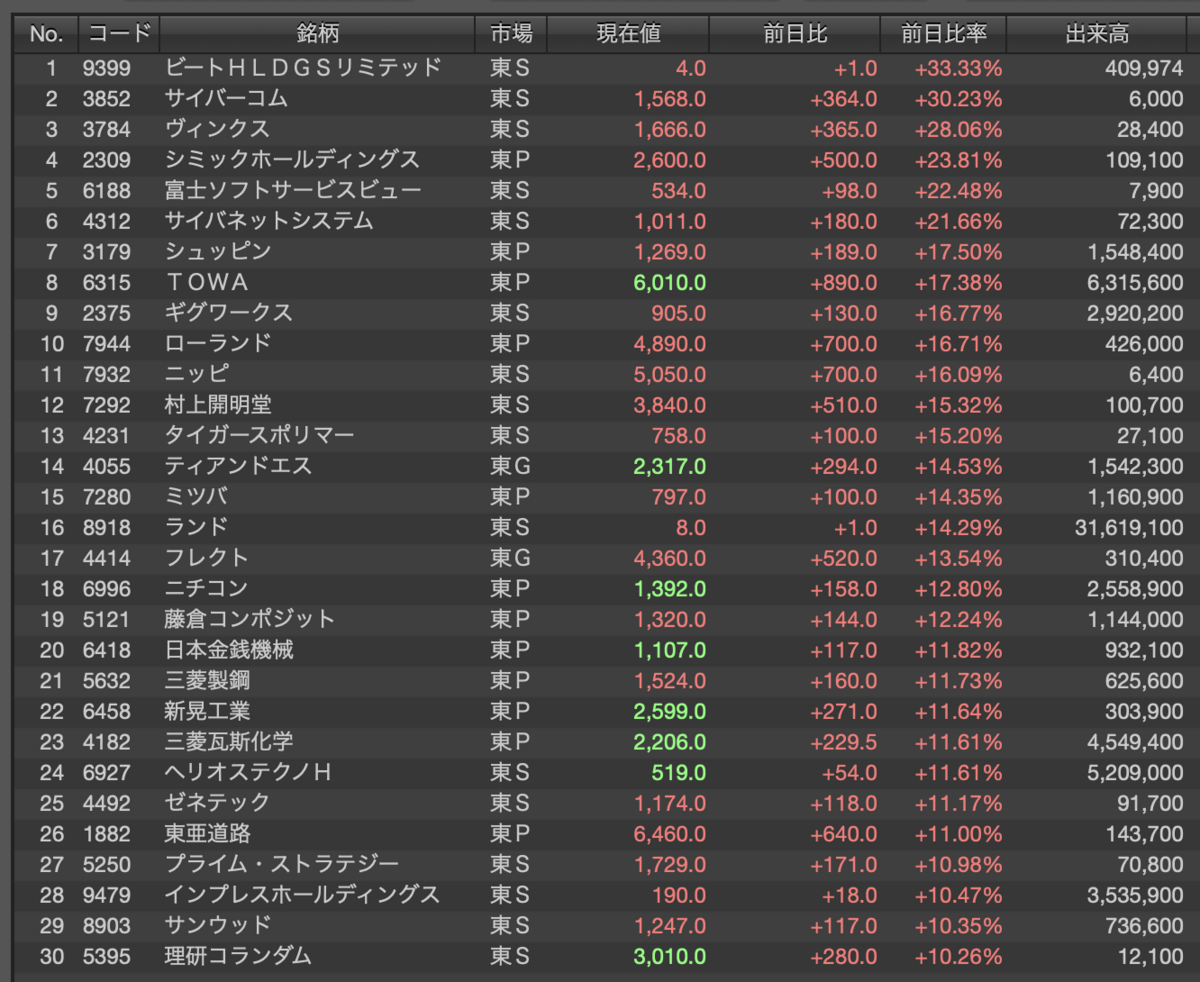Click the 現在値 column header
Image resolution: width=1200 pixels, height=982 pixels.
(x=629, y=34)
